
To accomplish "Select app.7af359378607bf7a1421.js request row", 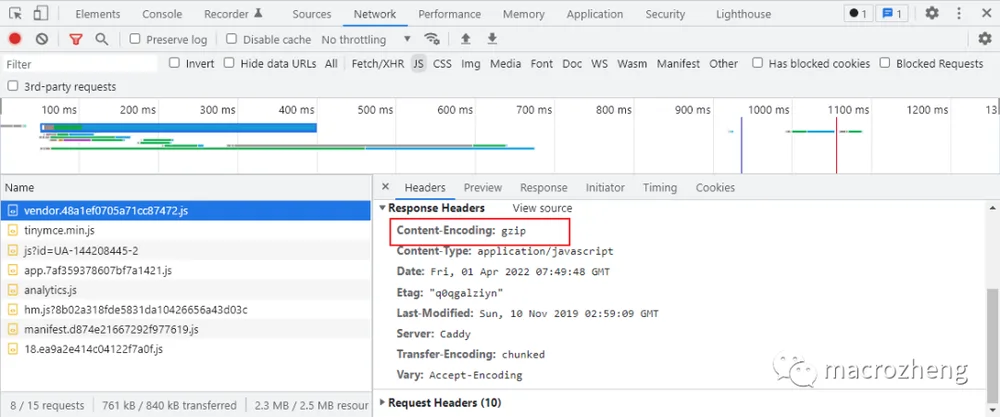I will (186, 270).
